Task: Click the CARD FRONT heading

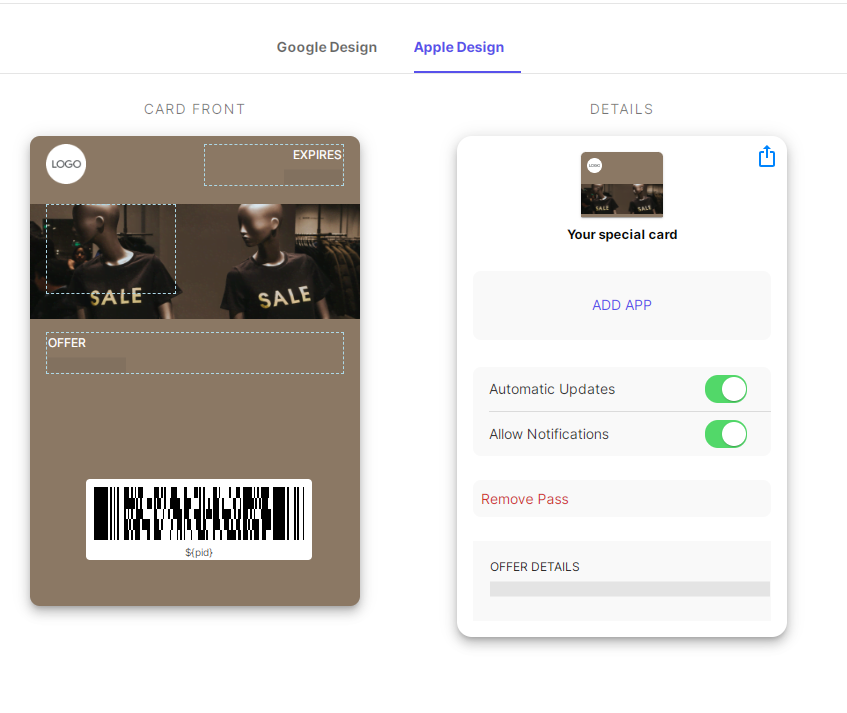Action: click(194, 109)
